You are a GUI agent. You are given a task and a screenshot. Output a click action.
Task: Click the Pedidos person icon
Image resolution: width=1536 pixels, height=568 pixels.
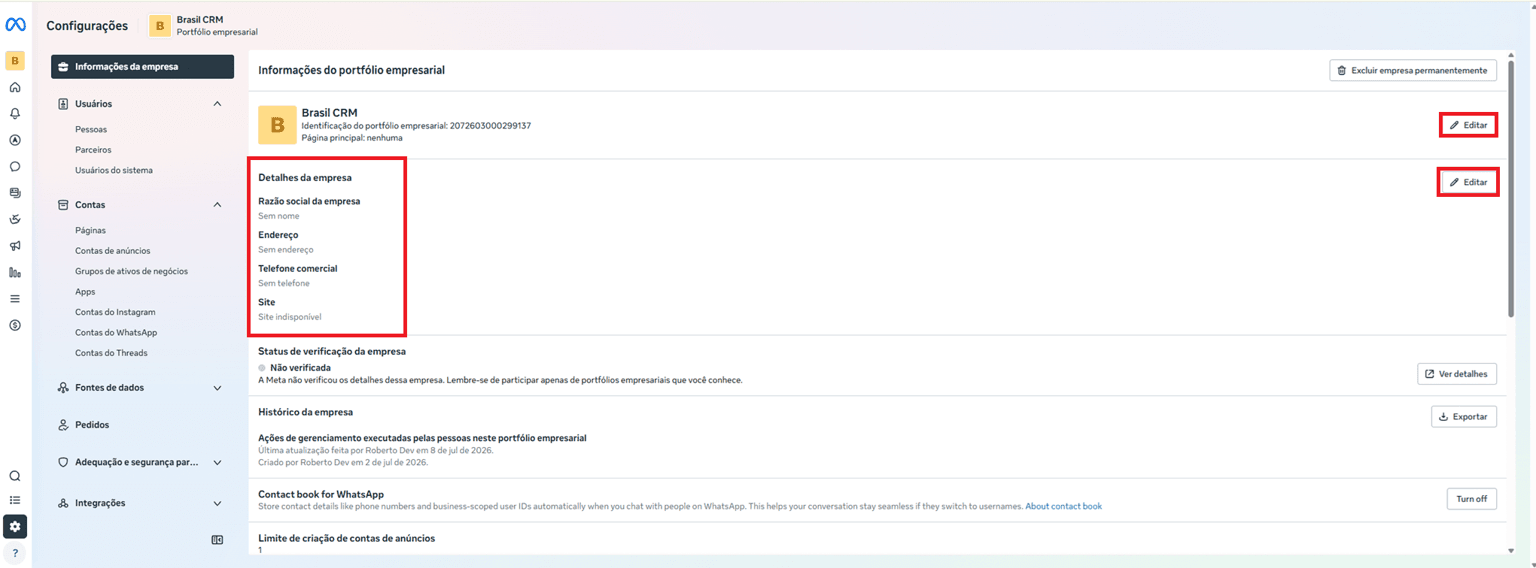[x=63, y=425]
